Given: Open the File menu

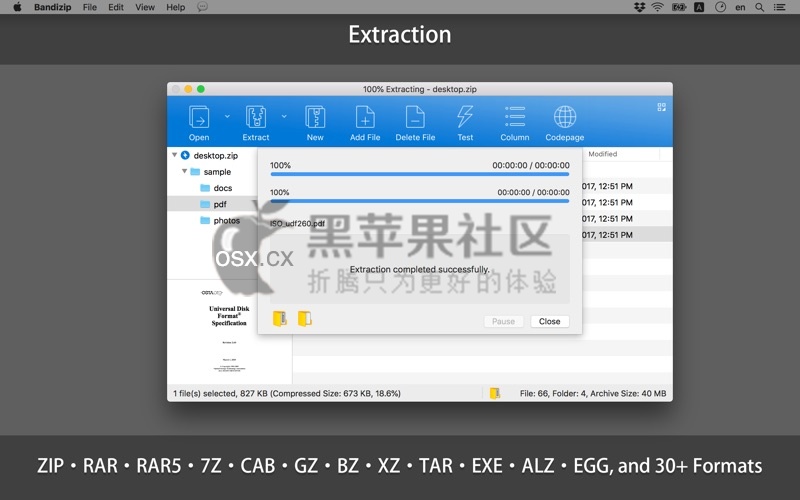Looking at the screenshot, I should pyautogui.click(x=90, y=7).
